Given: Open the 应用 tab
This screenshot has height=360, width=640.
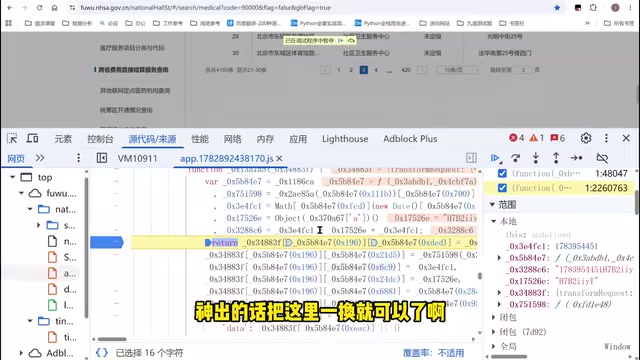Looking at the screenshot, I should tap(298, 139).
